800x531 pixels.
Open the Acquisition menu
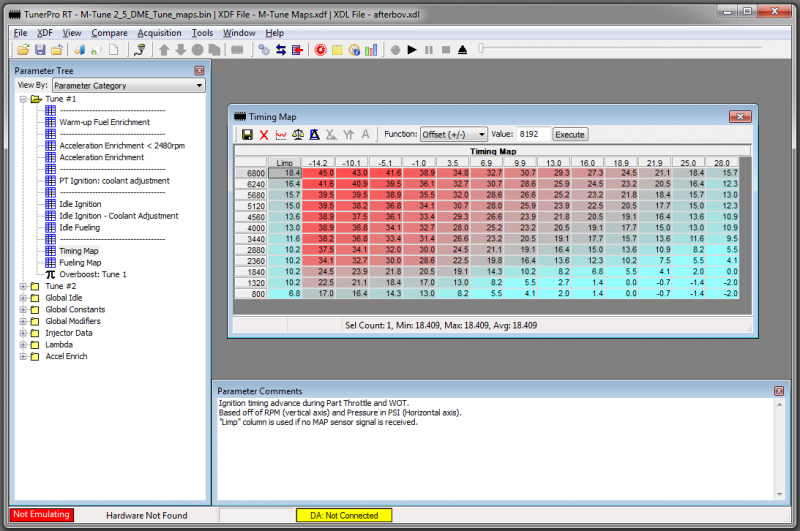159,33
